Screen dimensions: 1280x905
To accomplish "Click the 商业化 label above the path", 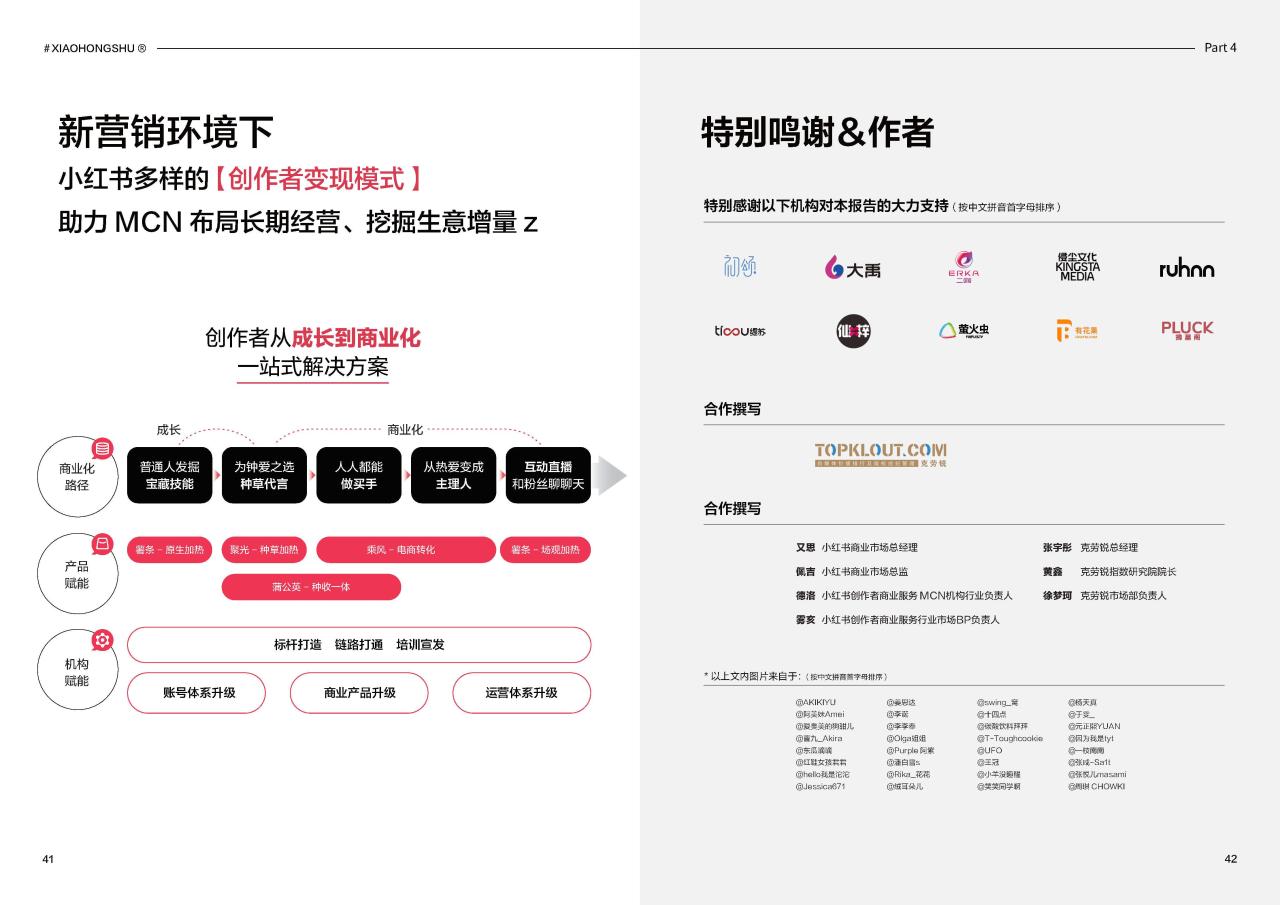I will coord(405,430).
